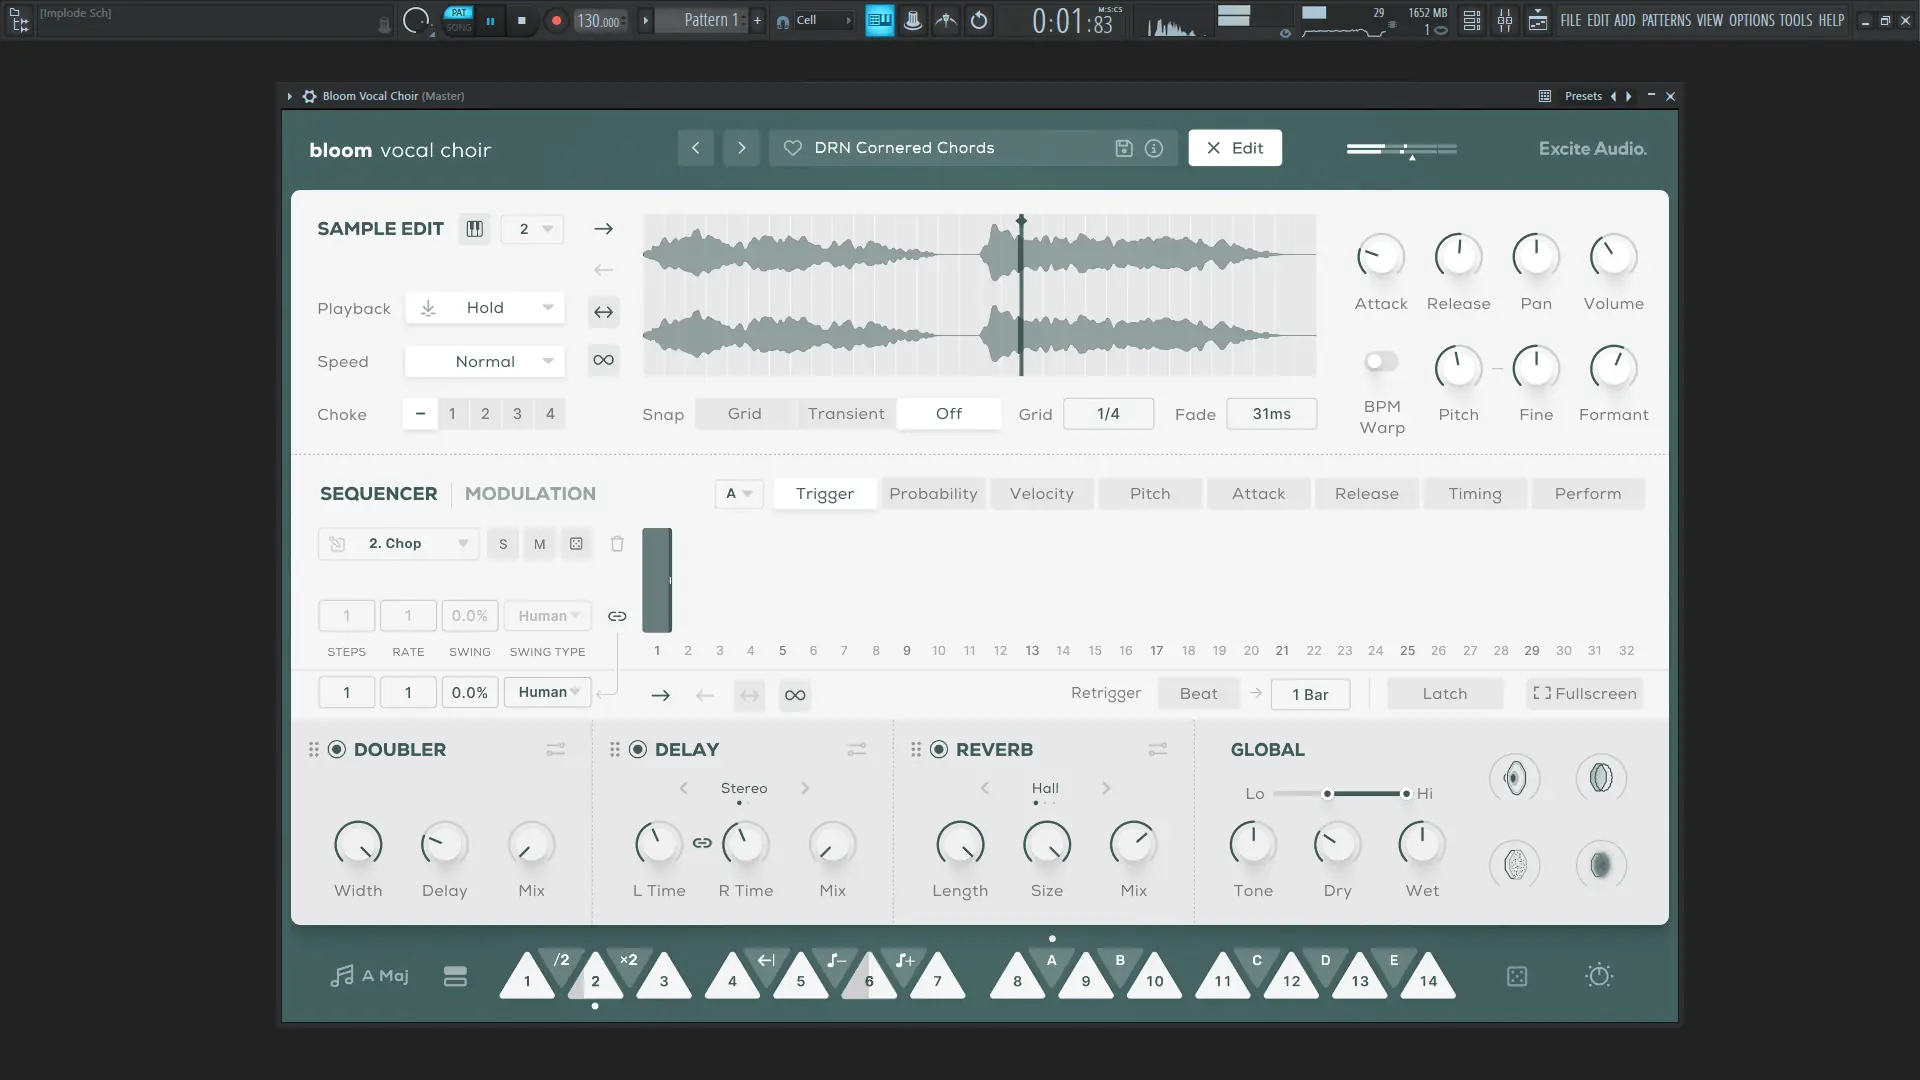Delete the sequencer lane with trash icon
This screenshot has height=1080, width=1920.
coord(617,544)
